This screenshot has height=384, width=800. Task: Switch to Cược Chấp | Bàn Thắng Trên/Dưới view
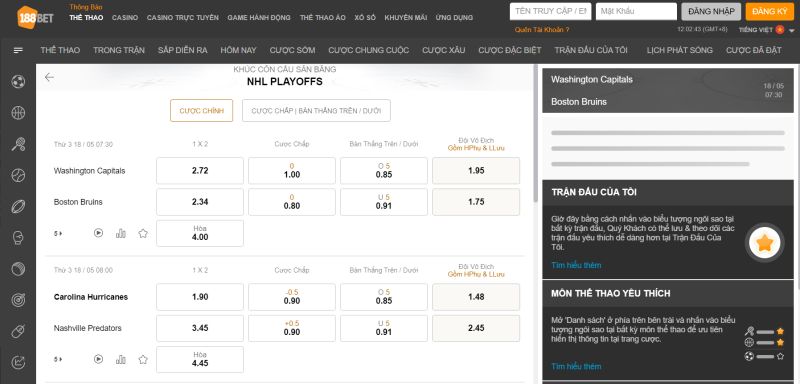(316, 111)
